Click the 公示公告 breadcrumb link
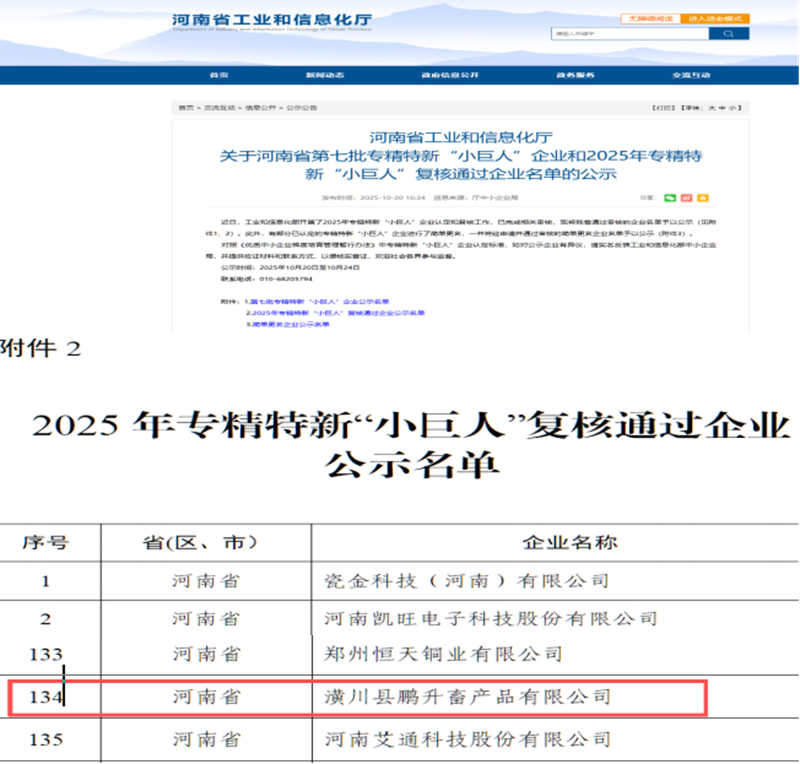Image resolution: width=800 pixels, height=764 pixels. pos(301,106)
